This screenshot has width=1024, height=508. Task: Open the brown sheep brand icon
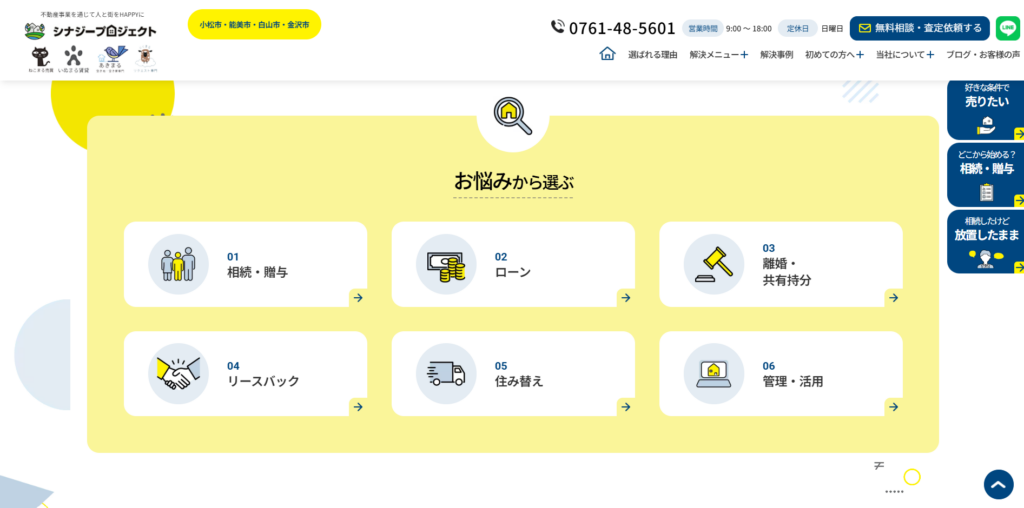point(145,59)
